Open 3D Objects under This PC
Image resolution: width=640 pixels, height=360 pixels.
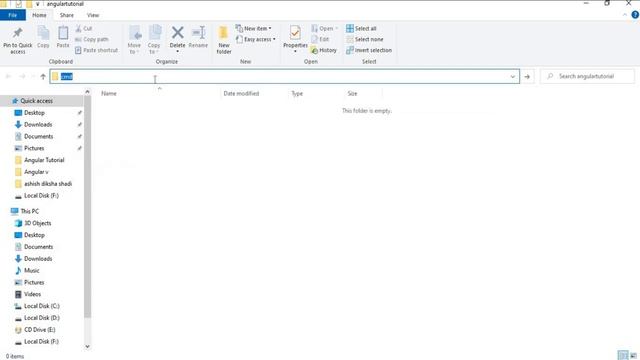coord(38,223)
